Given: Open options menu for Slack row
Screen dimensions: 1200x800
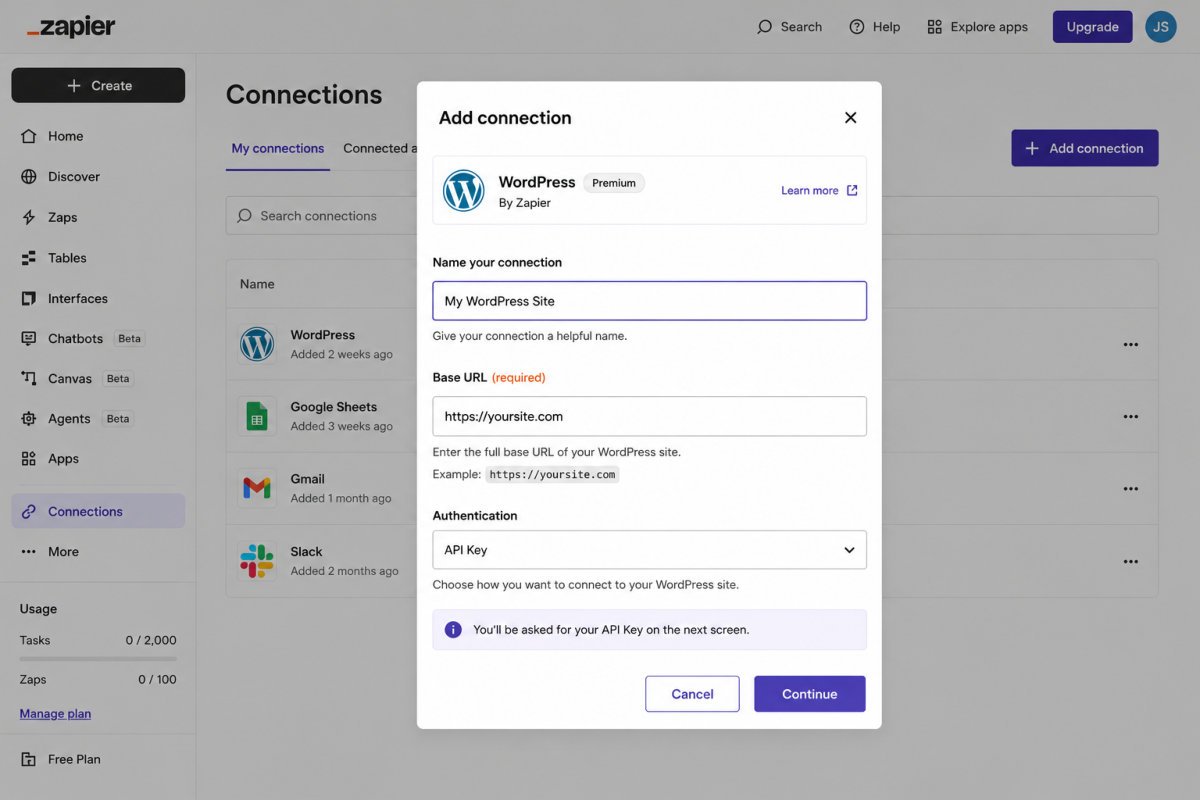Looking at the screenshot, I should 1131,561.
